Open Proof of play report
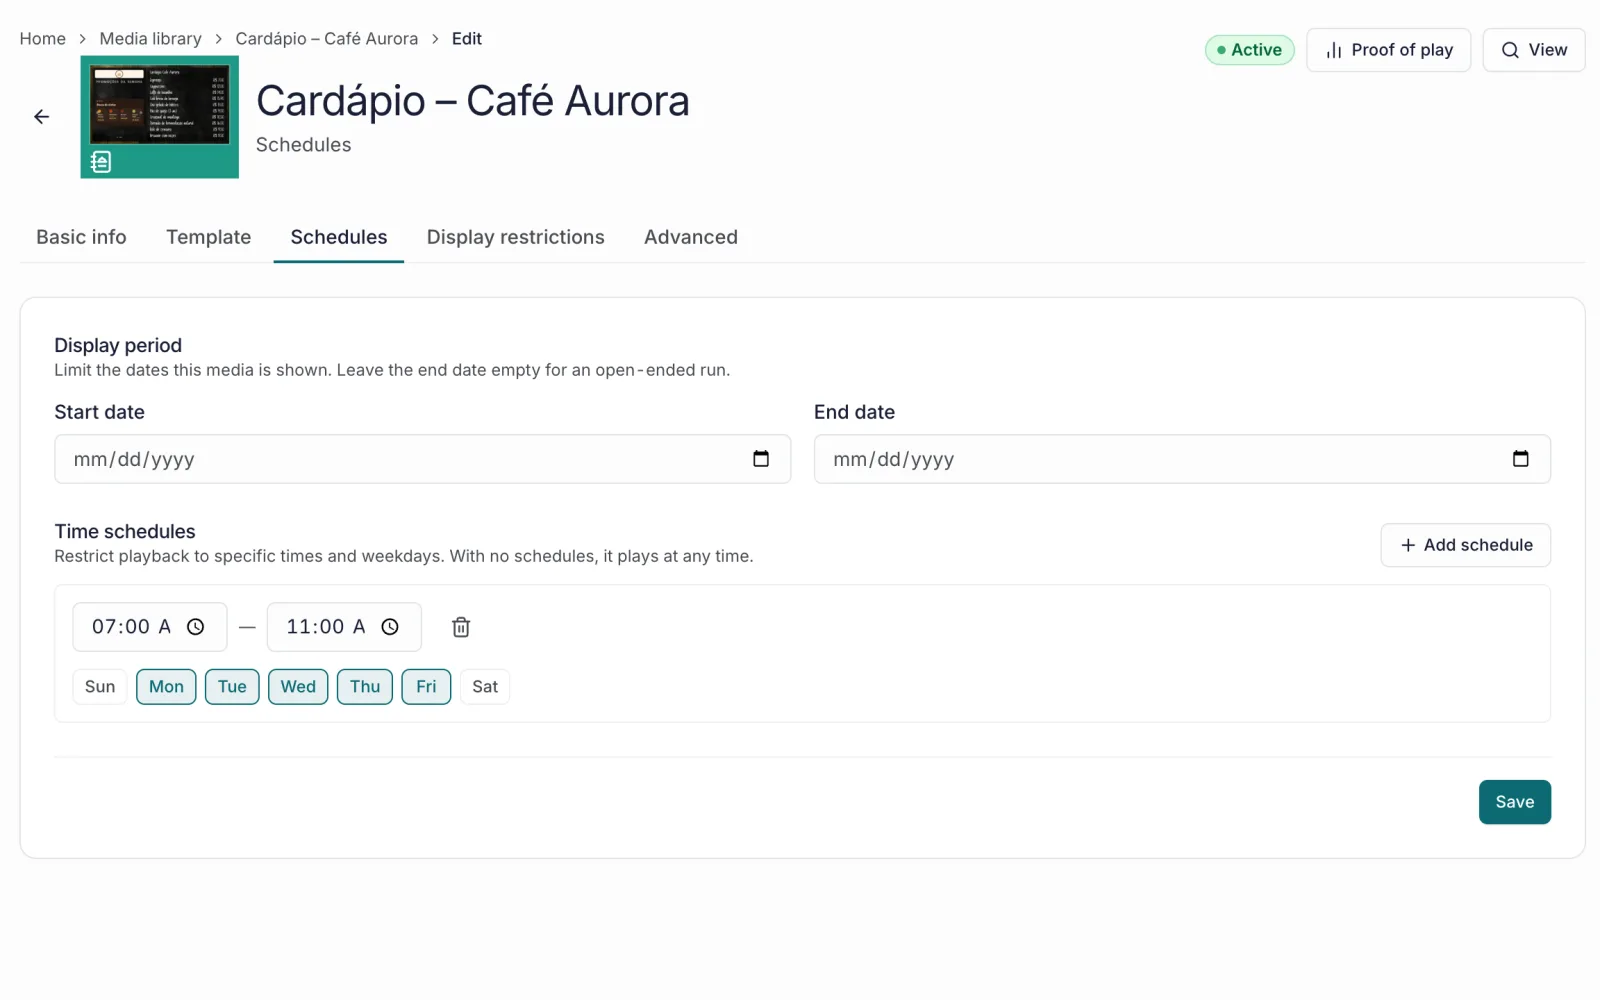 click(1389, 50)
